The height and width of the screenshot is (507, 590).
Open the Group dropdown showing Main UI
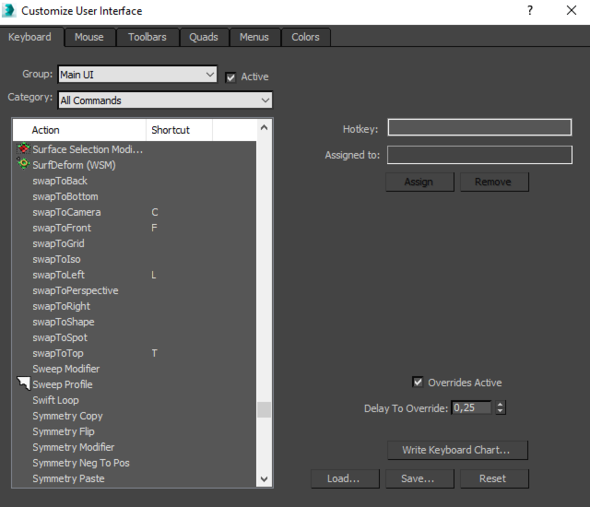click(137, 75)
